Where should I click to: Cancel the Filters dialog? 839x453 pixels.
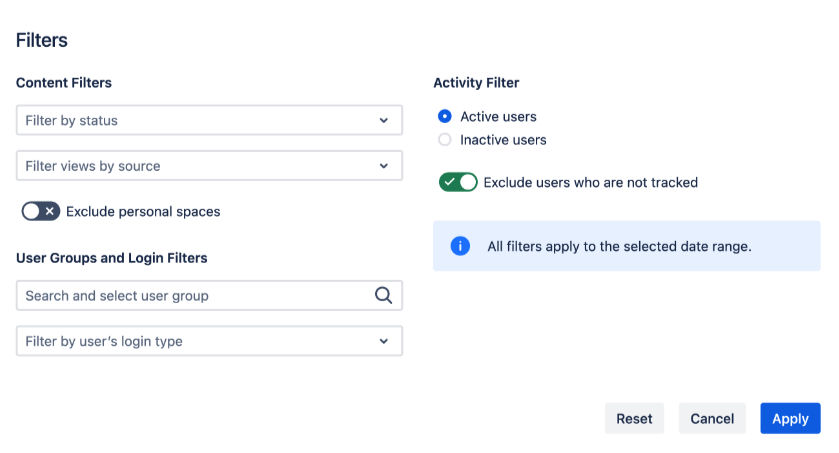pyautogui.click(x=712, y=419)
